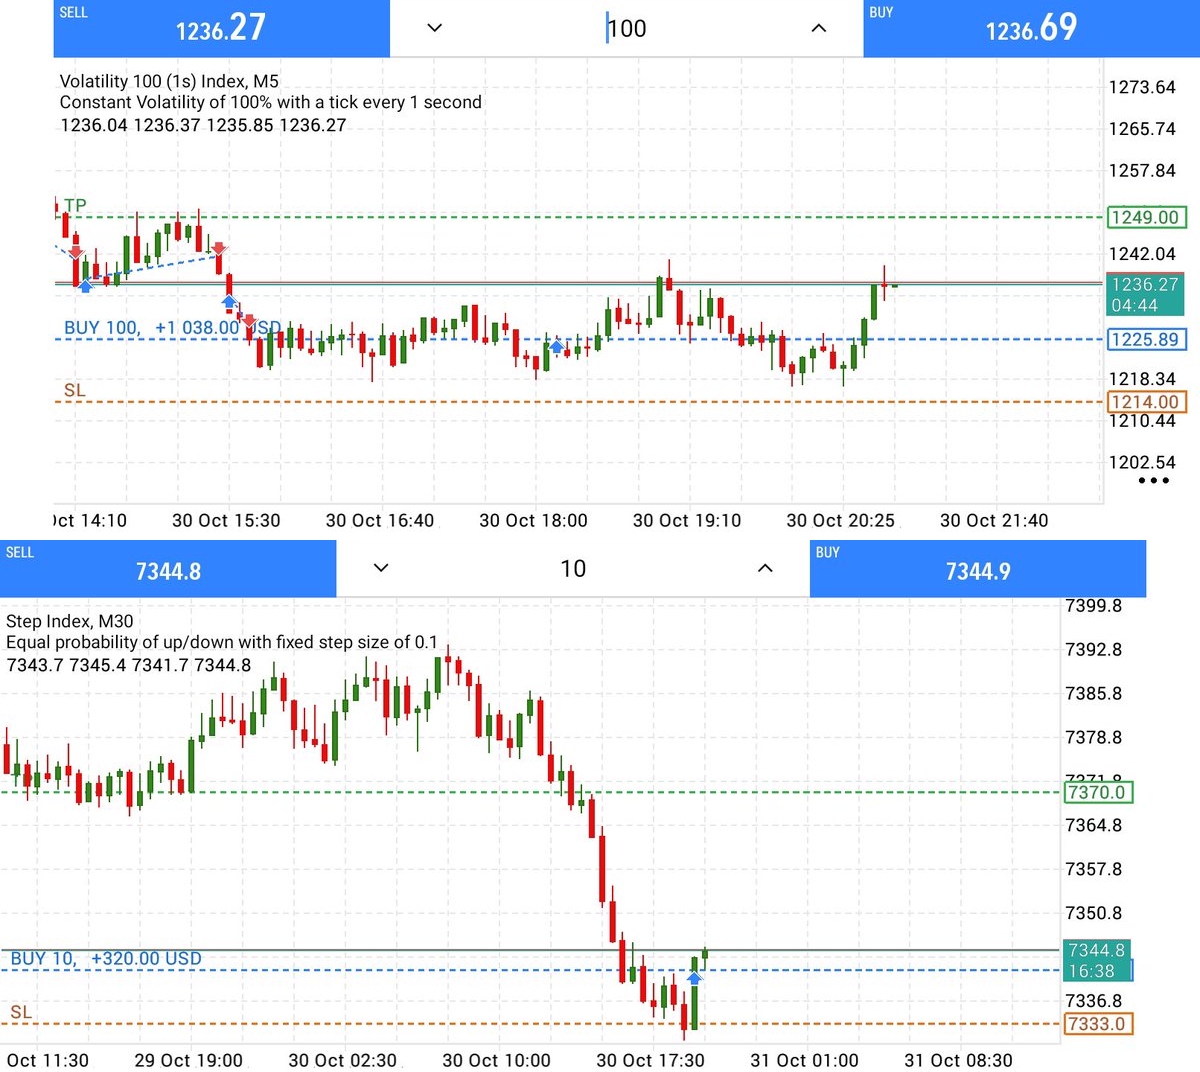The width and height of the screenshot is (1200, 1072).
Task: Click the 30 Oct 18:00 time label
Action: point(533,521)
